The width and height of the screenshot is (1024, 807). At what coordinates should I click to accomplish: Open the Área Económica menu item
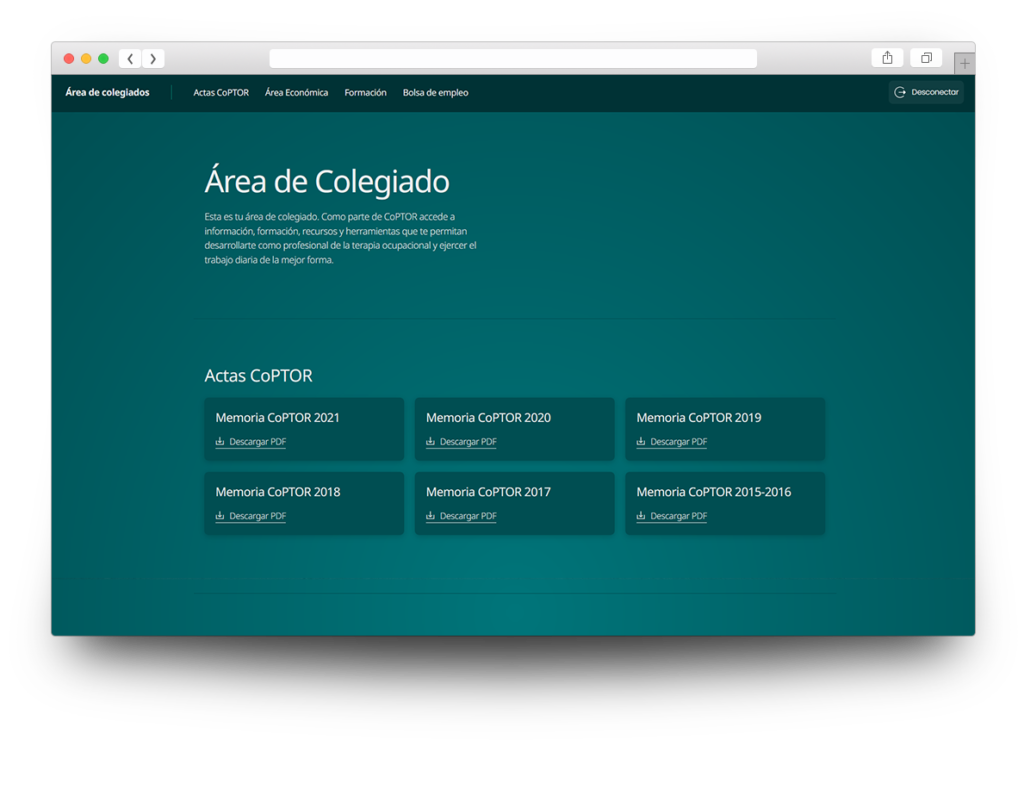pos(296,93)
